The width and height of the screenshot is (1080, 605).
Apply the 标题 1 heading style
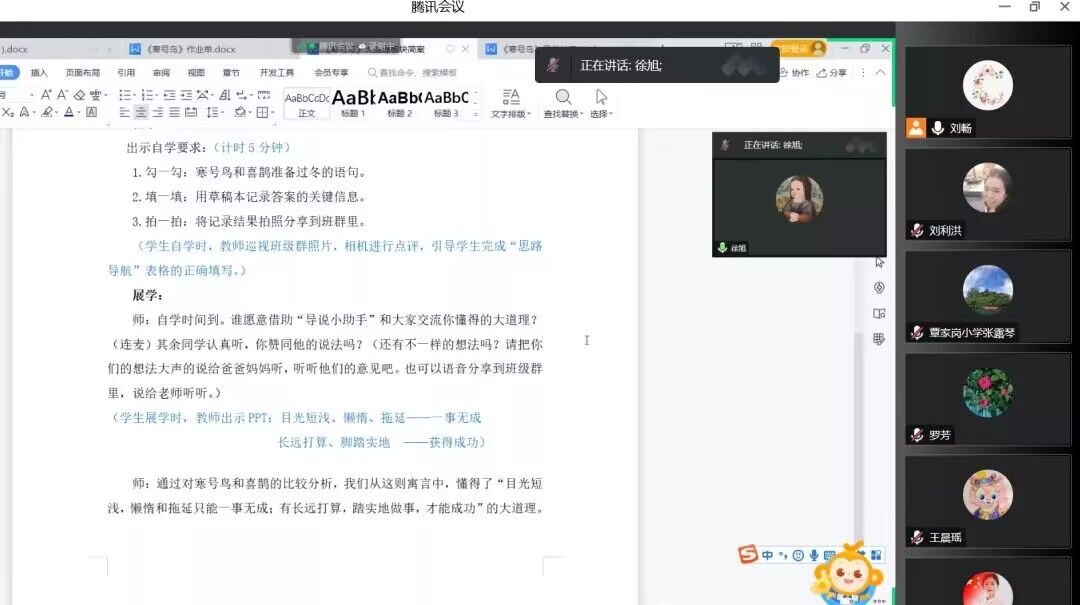coord(353,104)
